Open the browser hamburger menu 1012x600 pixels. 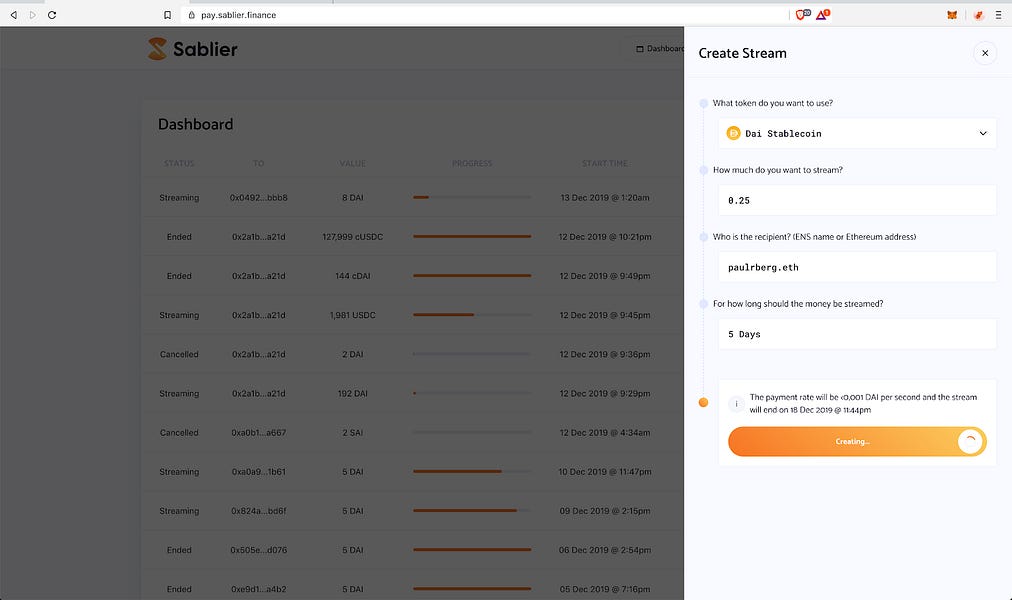coord(998,15)
